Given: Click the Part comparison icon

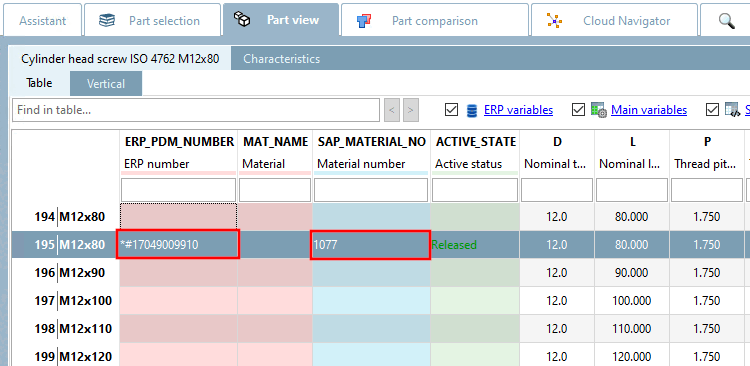Looking at the screenshot, I should tap(364, 21).
